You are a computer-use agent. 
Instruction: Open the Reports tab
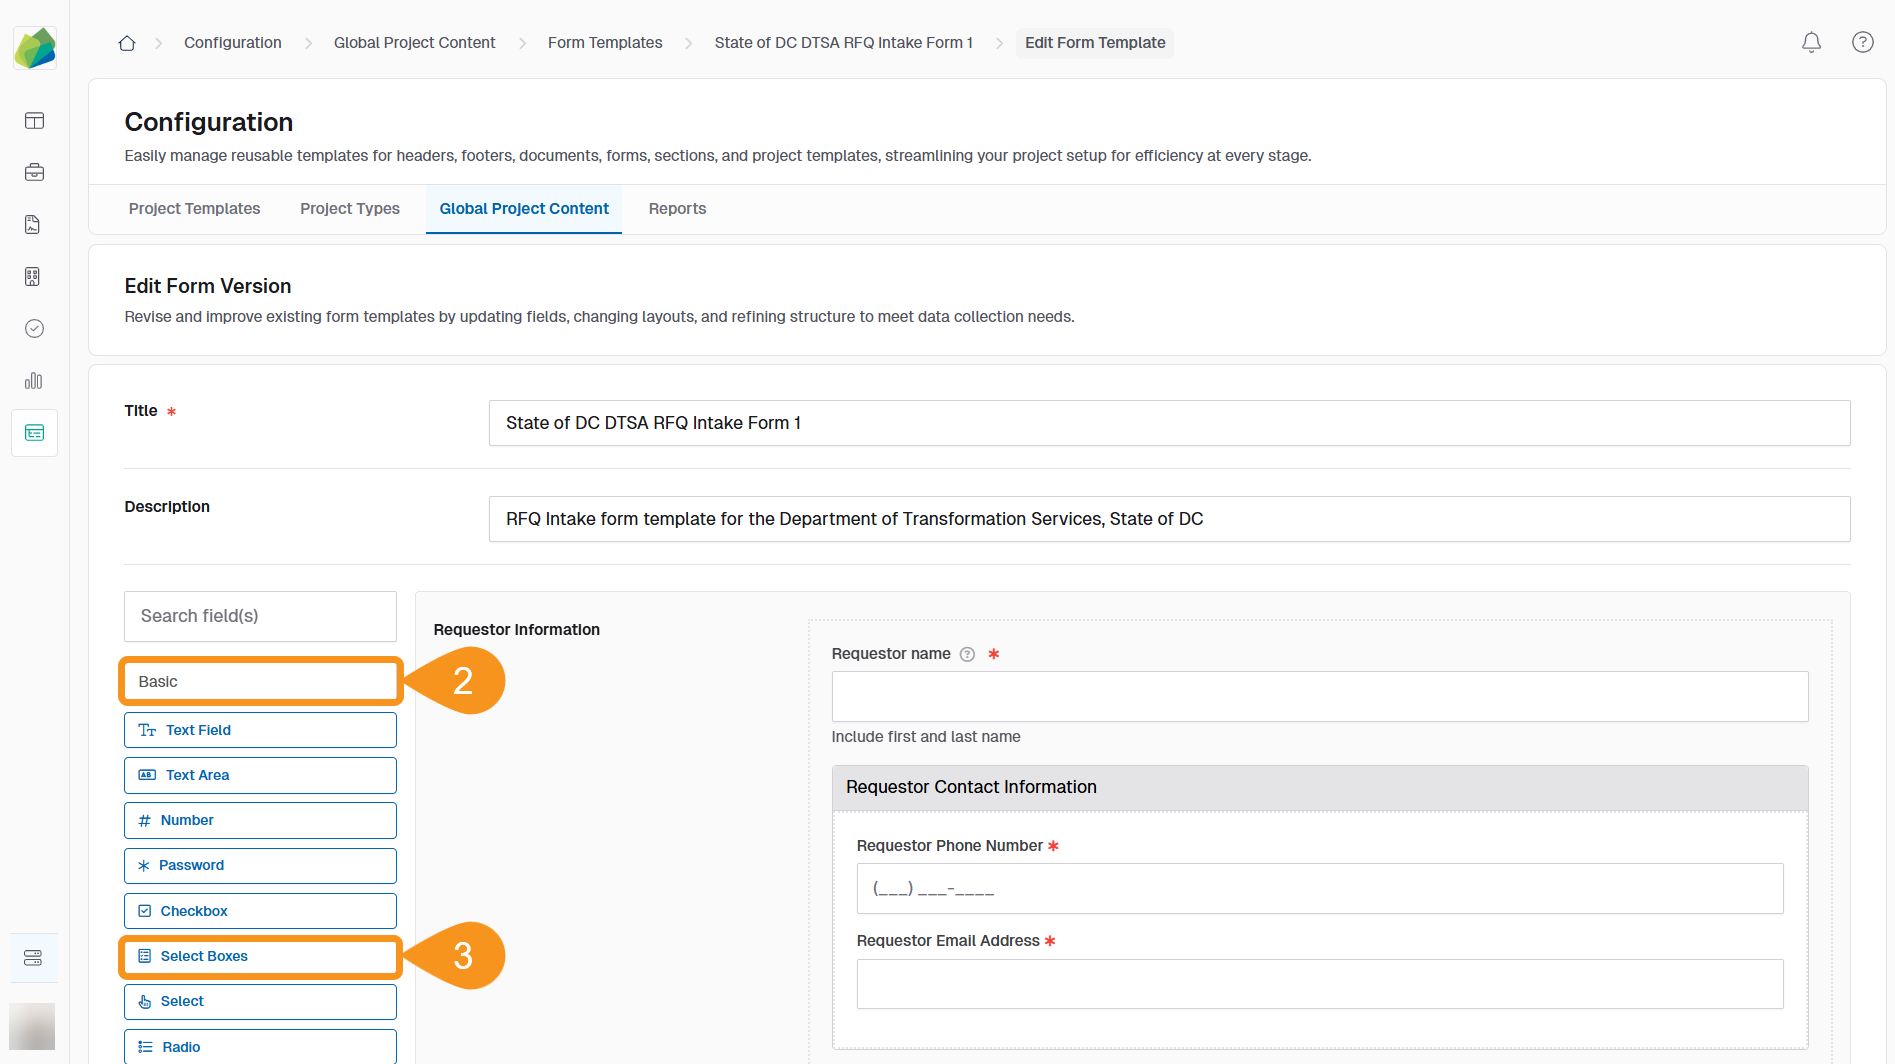point(677,209)
